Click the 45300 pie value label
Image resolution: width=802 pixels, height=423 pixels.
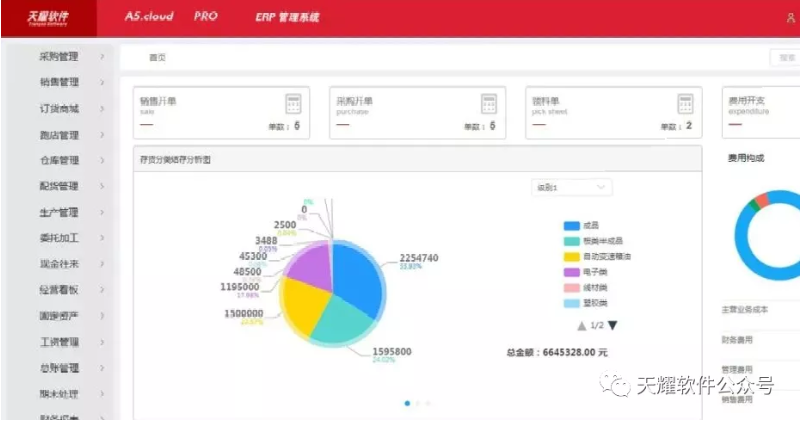click(x=253, y=256)
